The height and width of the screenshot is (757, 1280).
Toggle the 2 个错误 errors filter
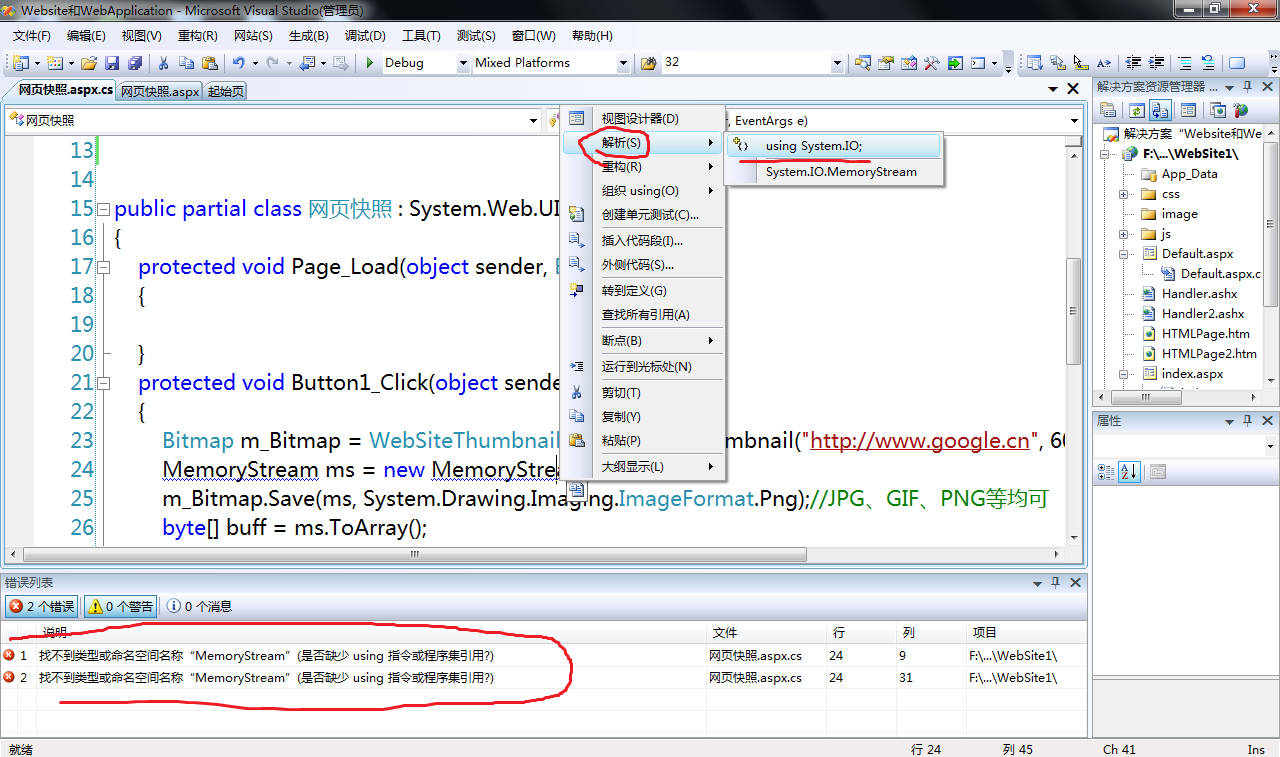pyautogui.click(x=42, y=606)
